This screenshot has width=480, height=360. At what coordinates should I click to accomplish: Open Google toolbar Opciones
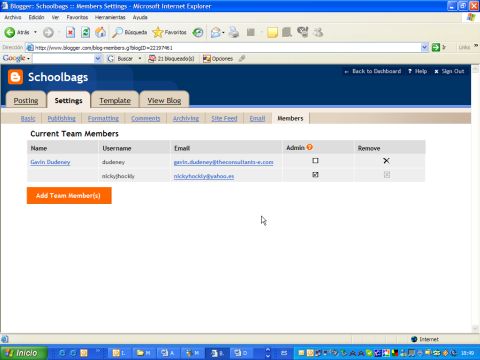click(x=218, y=59)
